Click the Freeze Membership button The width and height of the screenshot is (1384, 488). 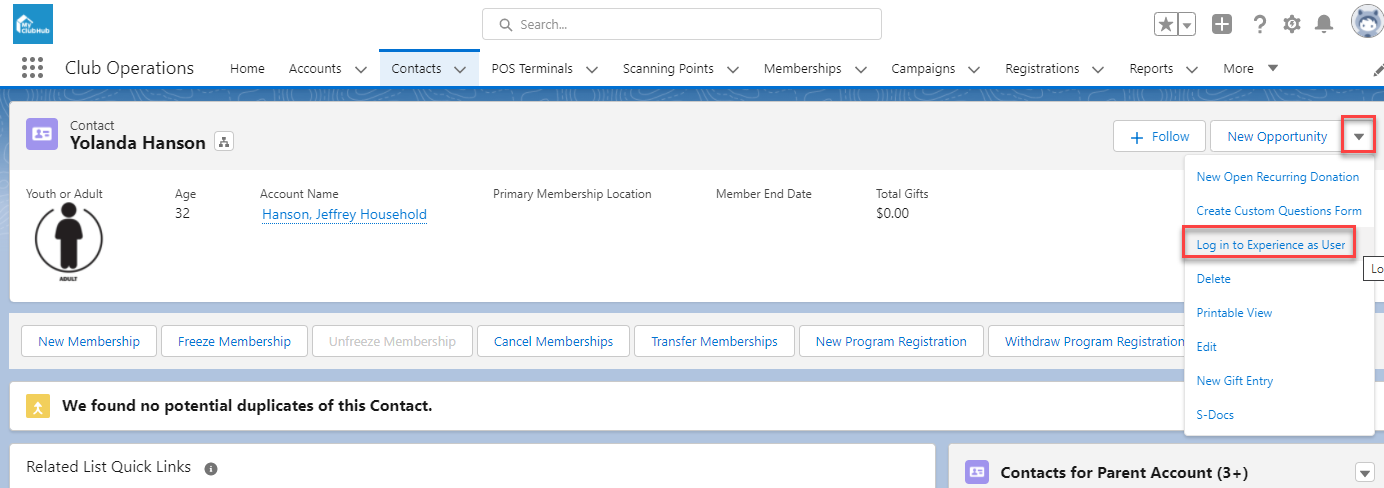point(234,341)
